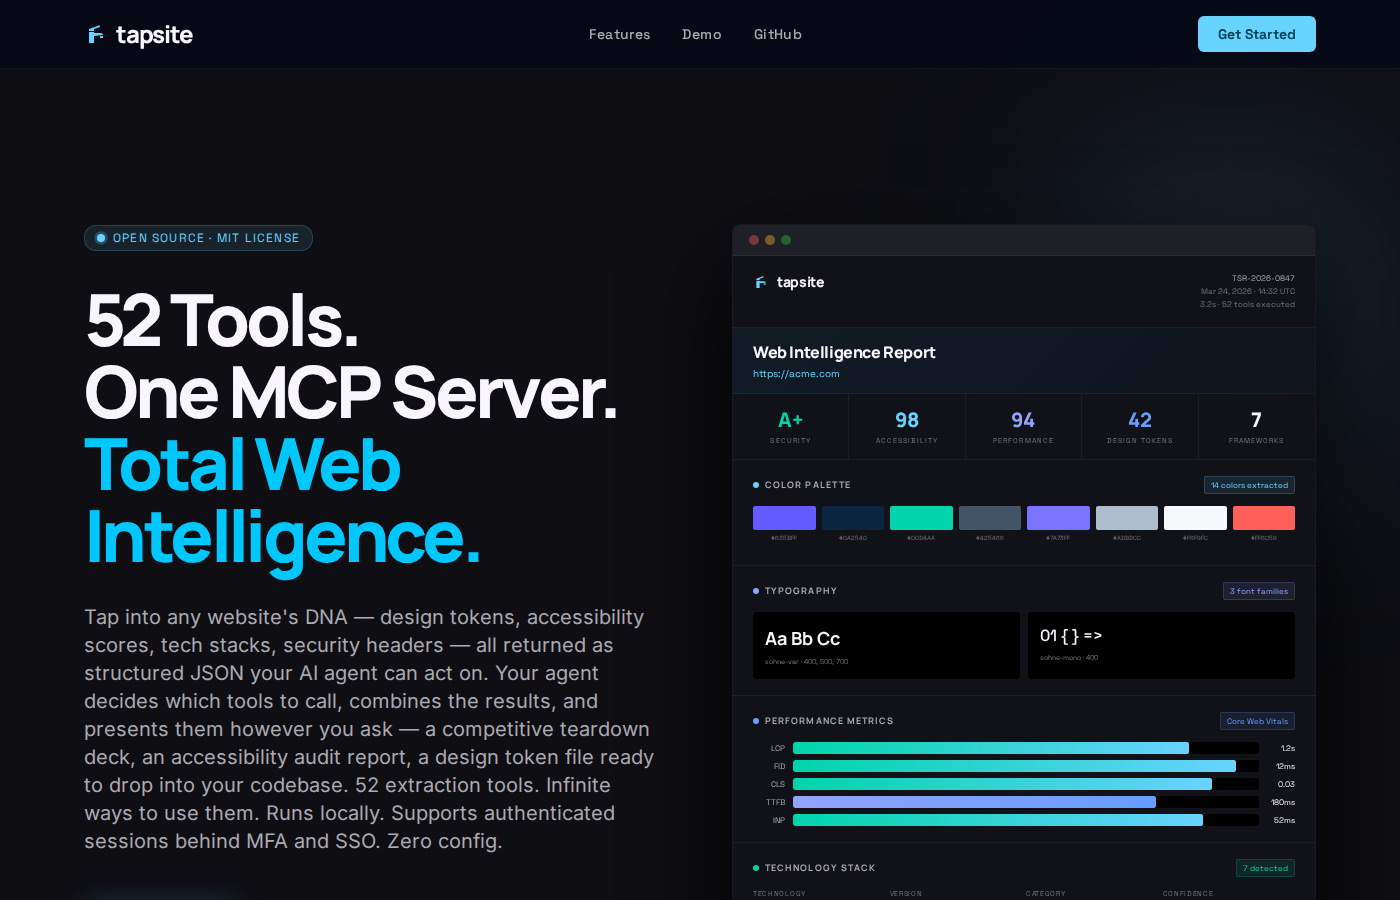Image resolution: width=1400 pixels, height=900 pixels.
Task: Click the tapsite logo in the top navbar
Action: click(140, 35)
